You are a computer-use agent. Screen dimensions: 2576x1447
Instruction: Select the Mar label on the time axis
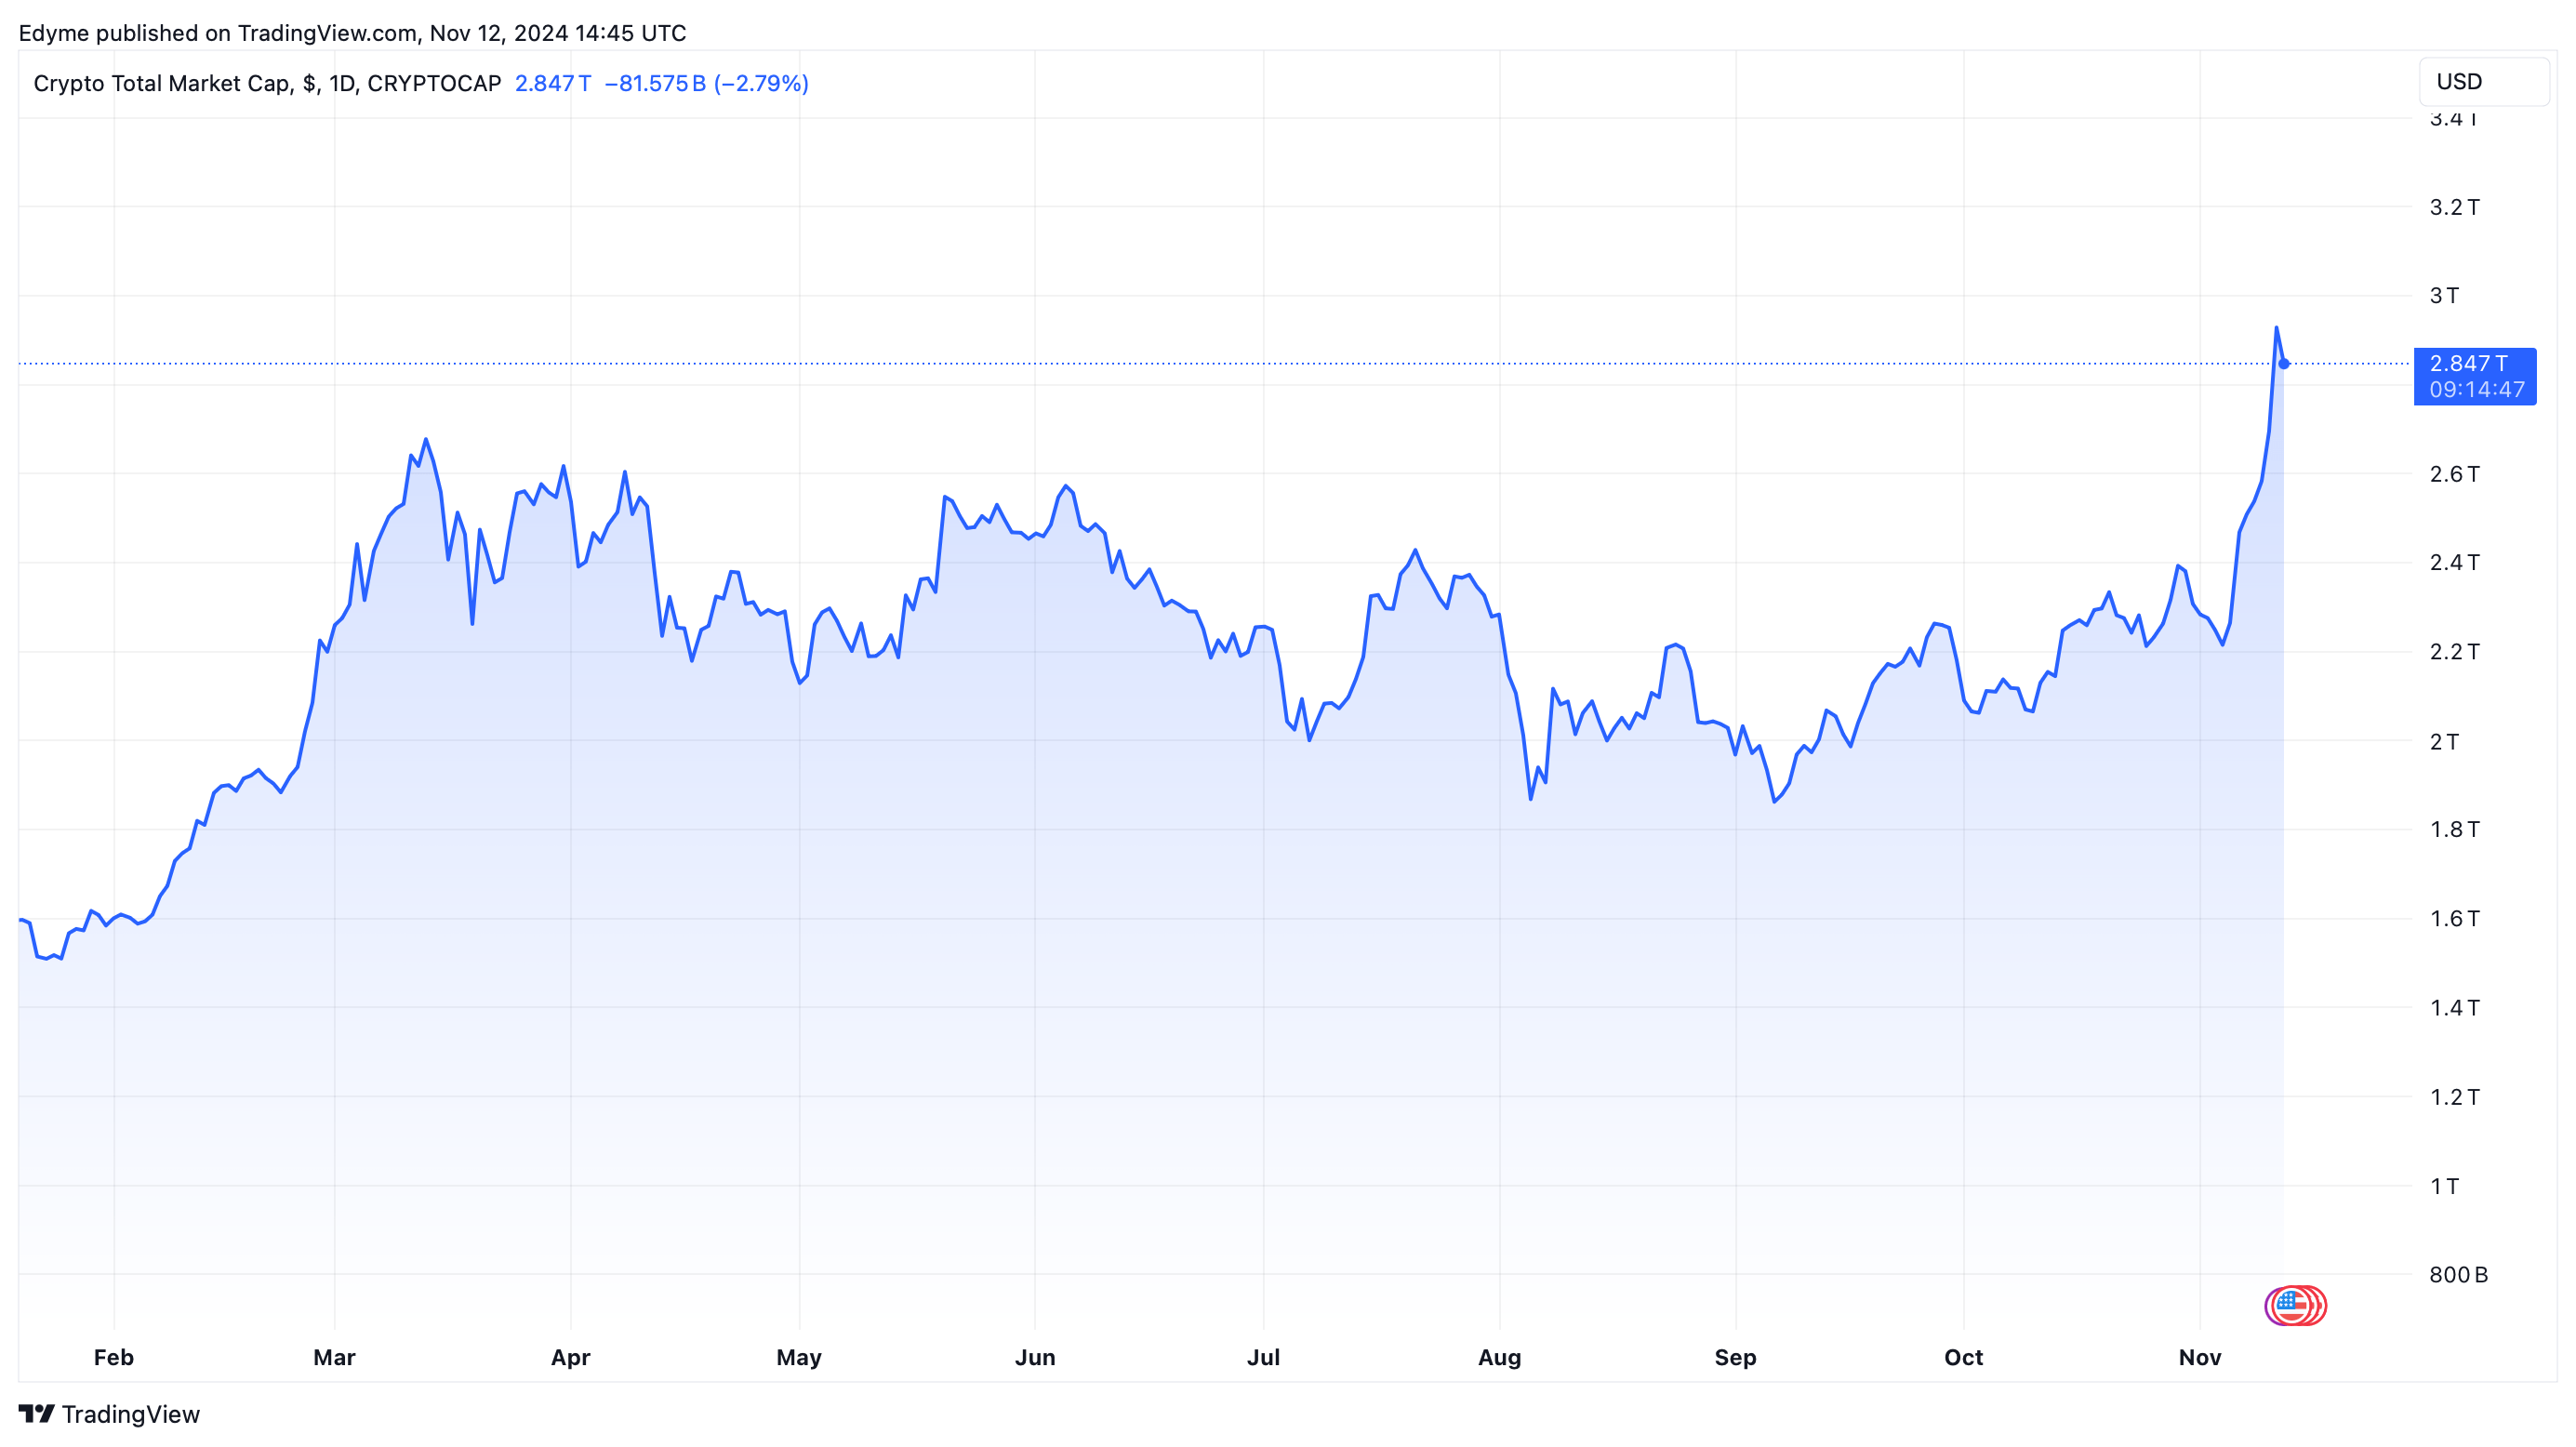(x=334, y=1357)
